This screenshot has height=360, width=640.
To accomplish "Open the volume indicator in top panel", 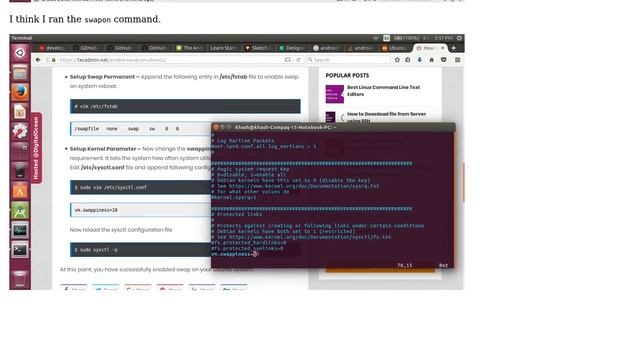I will click(426, 38).
